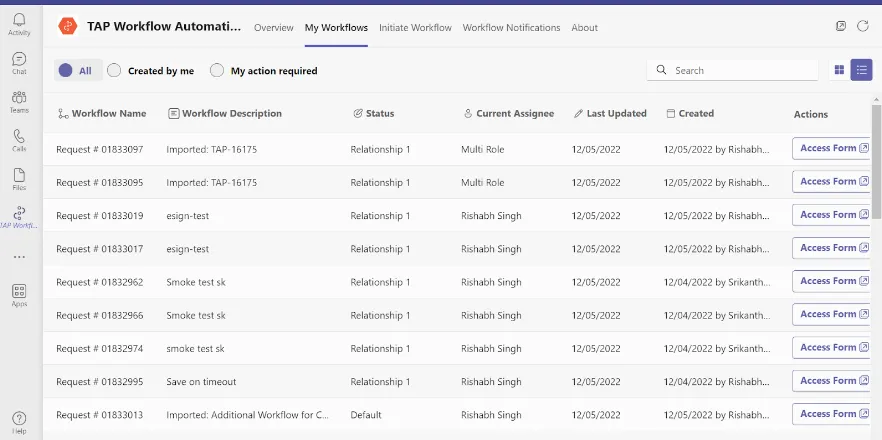Click Workflow Description column icon
Viewport: 882px width, 440px height.
[x=174, y=113]
